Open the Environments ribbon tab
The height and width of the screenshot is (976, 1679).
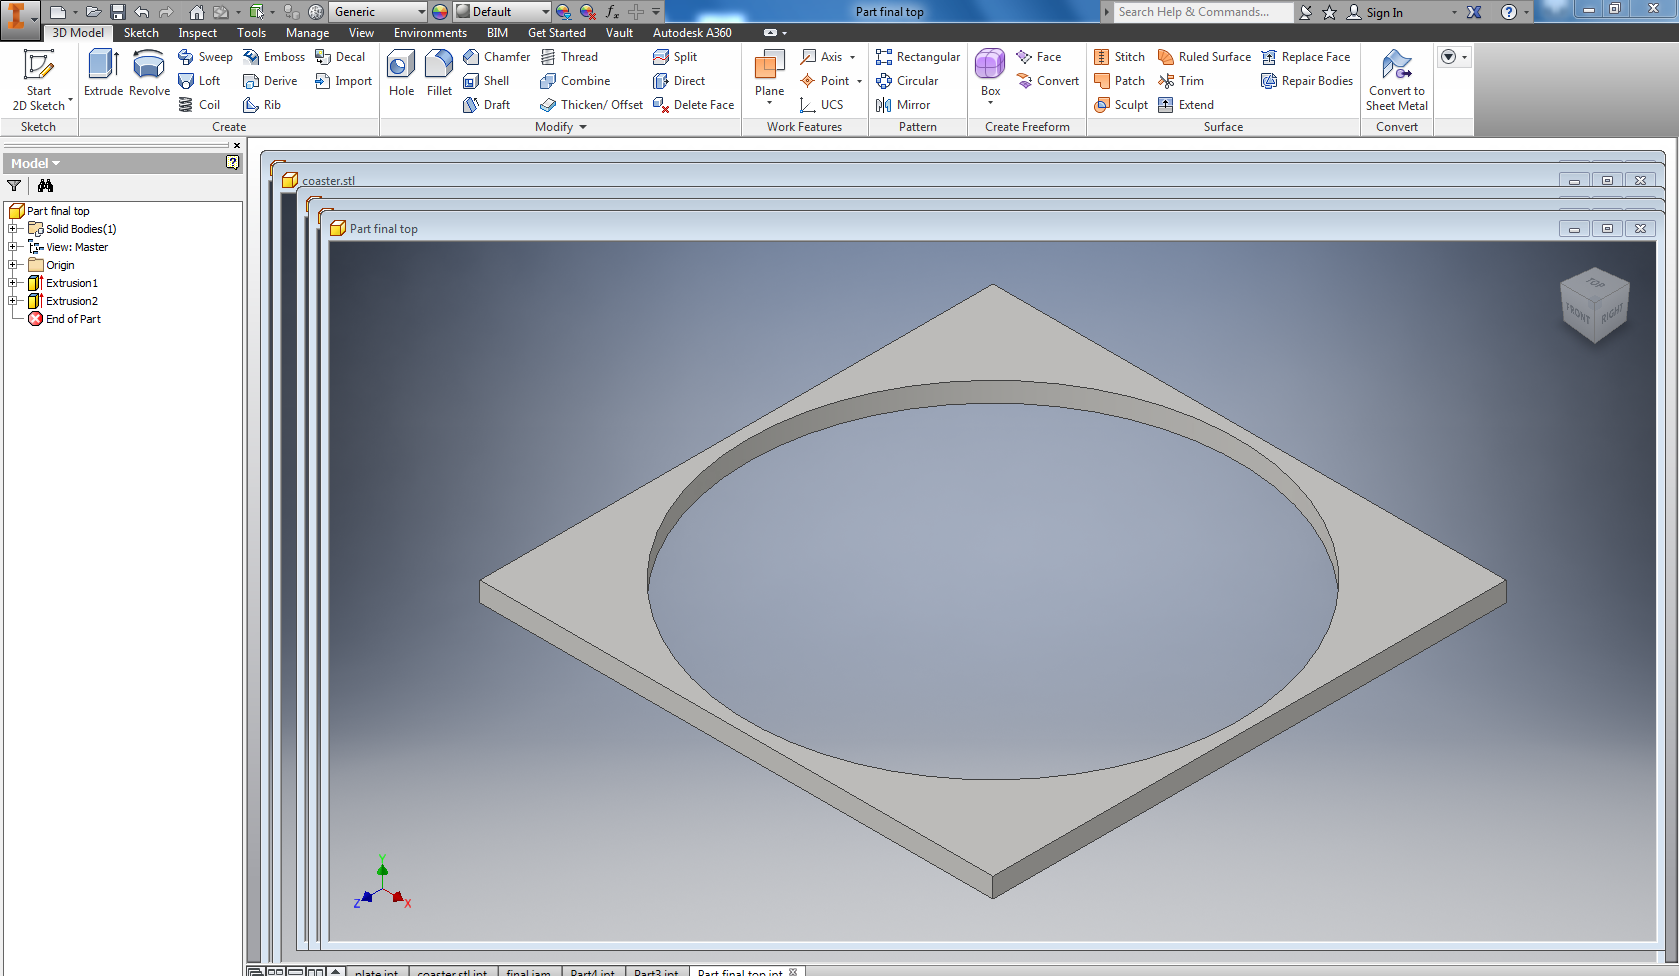tap(430, 33)
